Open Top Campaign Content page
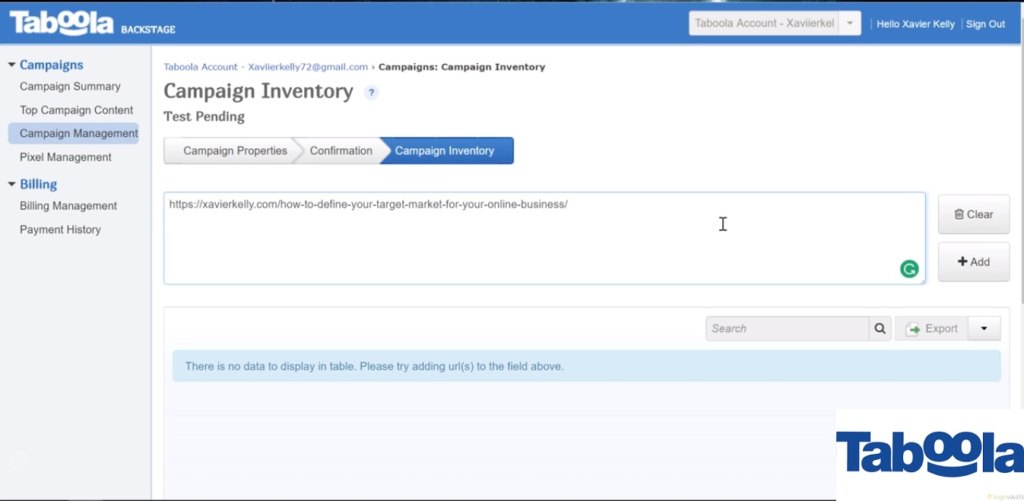Viewport: 1024px width, 501px height. click(76, 110)
